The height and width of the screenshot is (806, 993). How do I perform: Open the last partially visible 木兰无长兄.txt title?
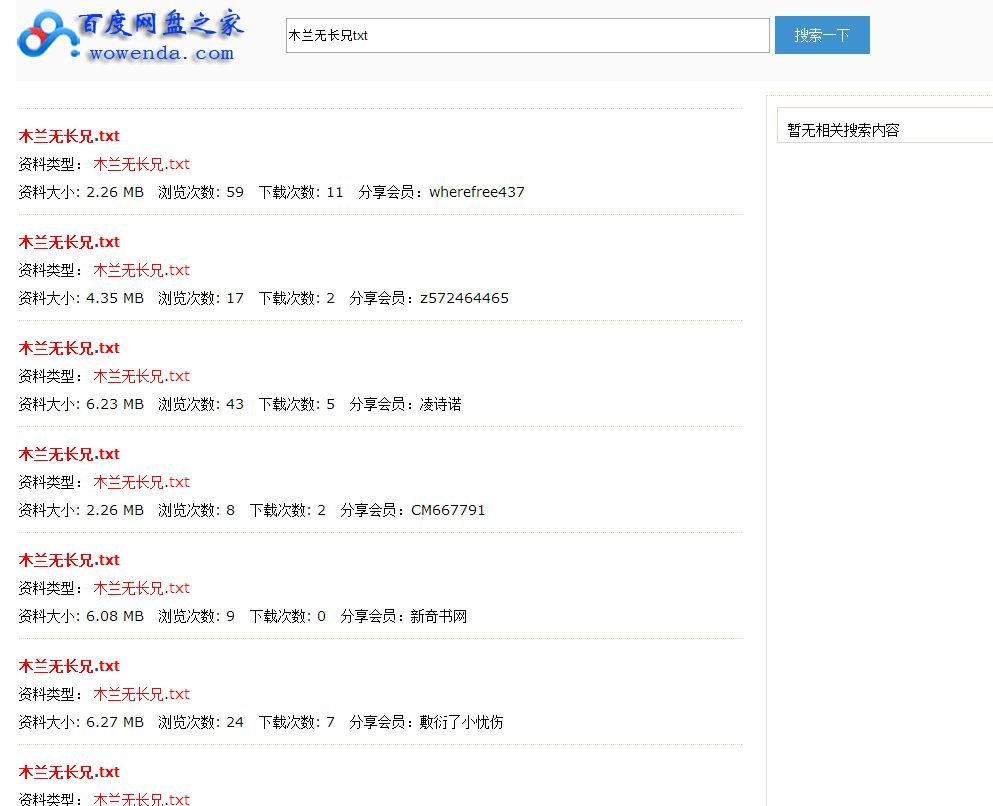click(x=68, y=772)
